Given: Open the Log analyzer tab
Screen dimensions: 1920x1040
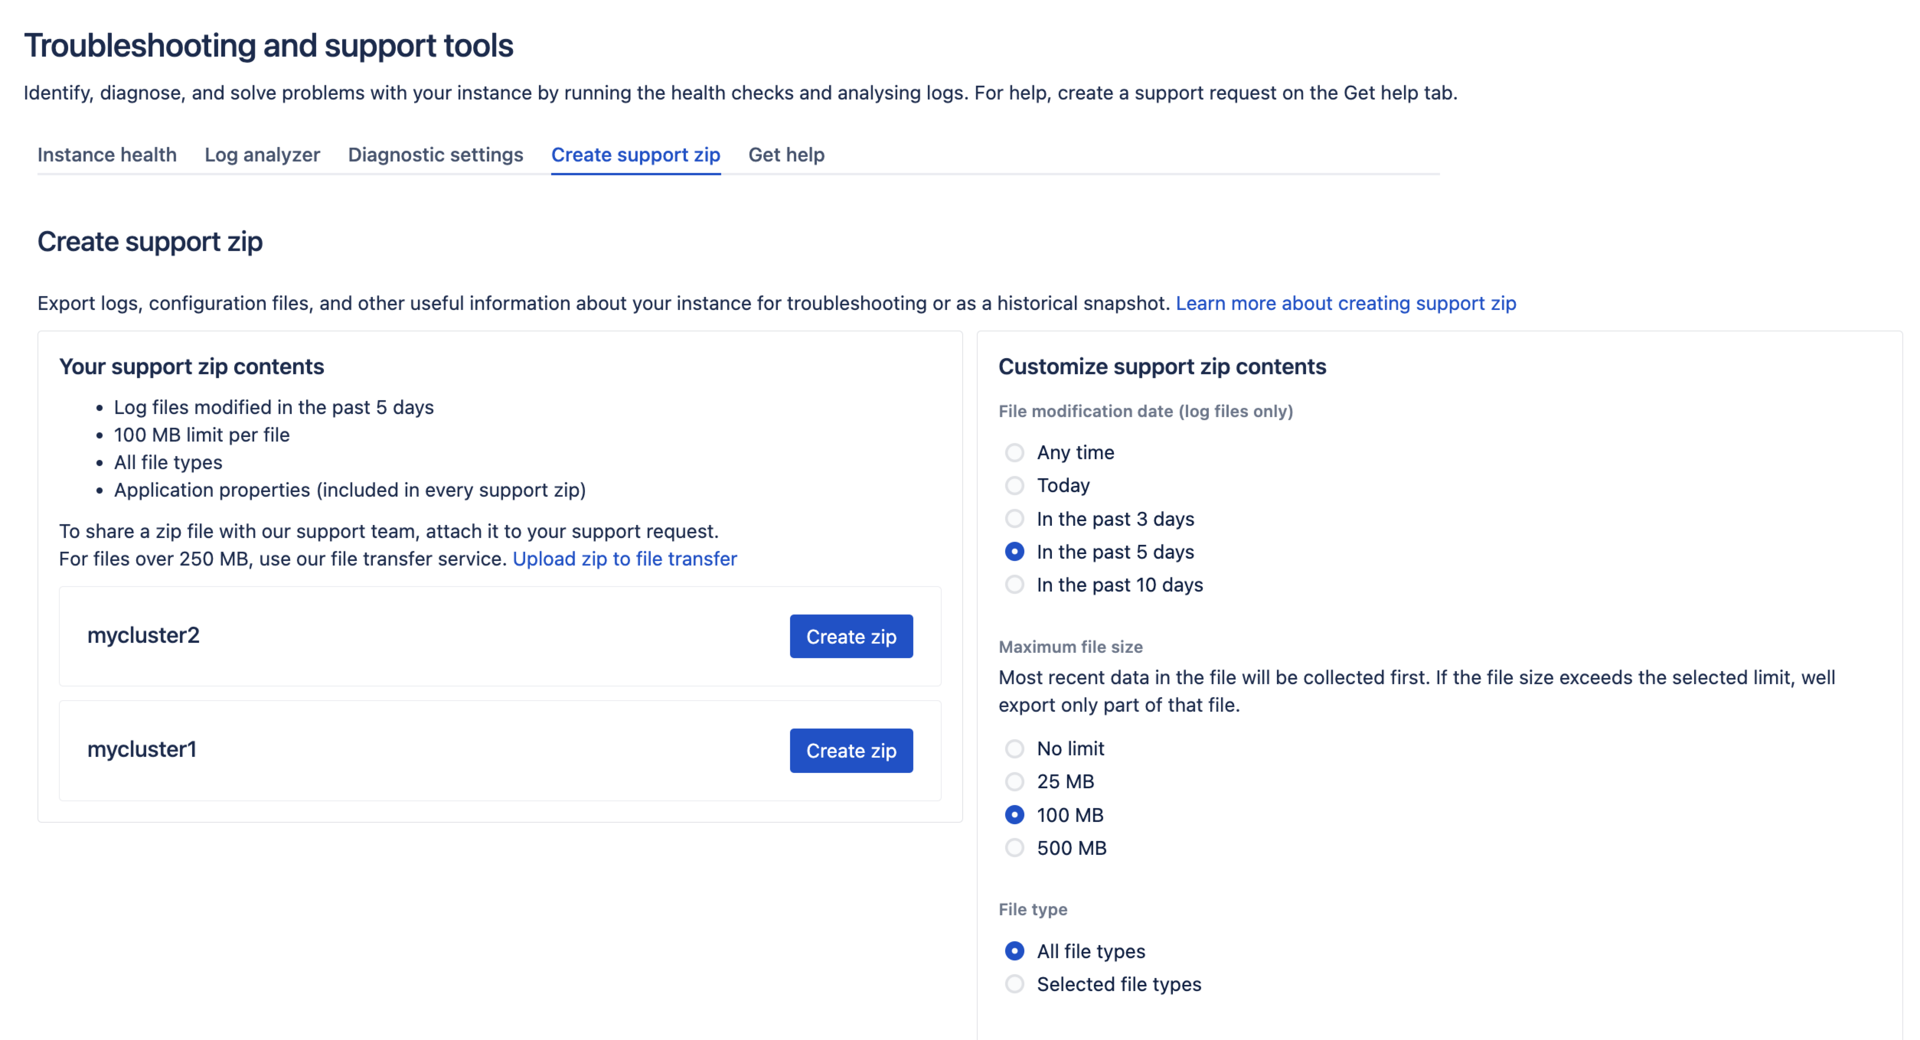Looking at the screenshot, I should (x=261, y=155).
